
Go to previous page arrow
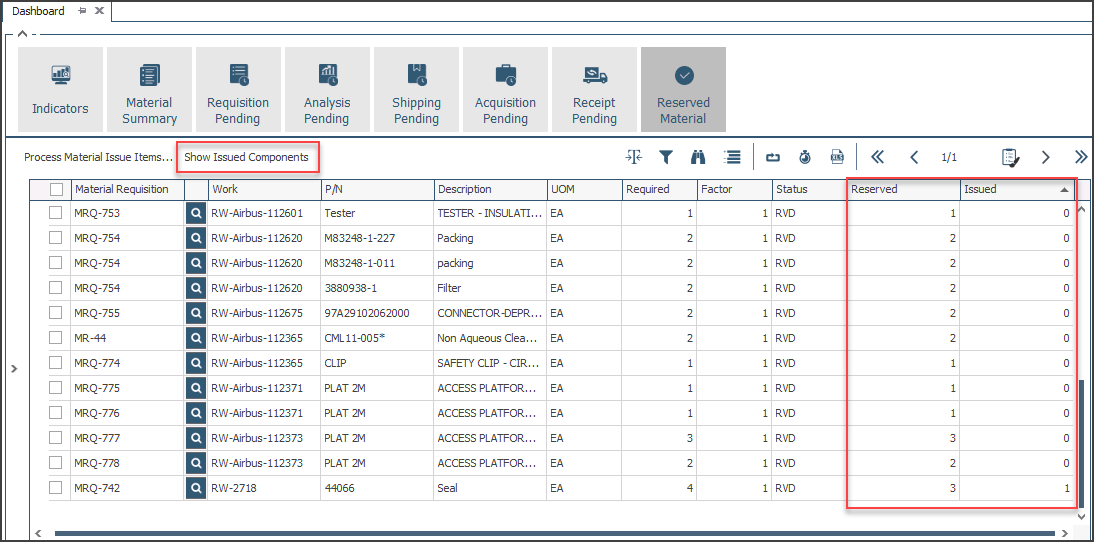[x=914, y=157]
